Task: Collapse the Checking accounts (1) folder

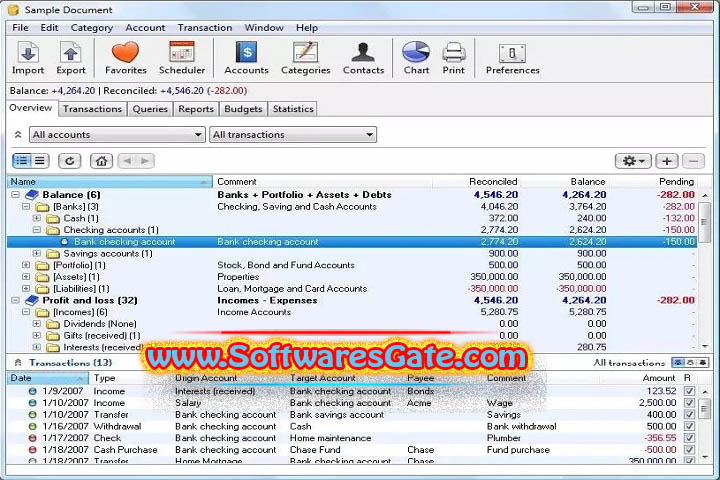Action: (x=37, y=230)
